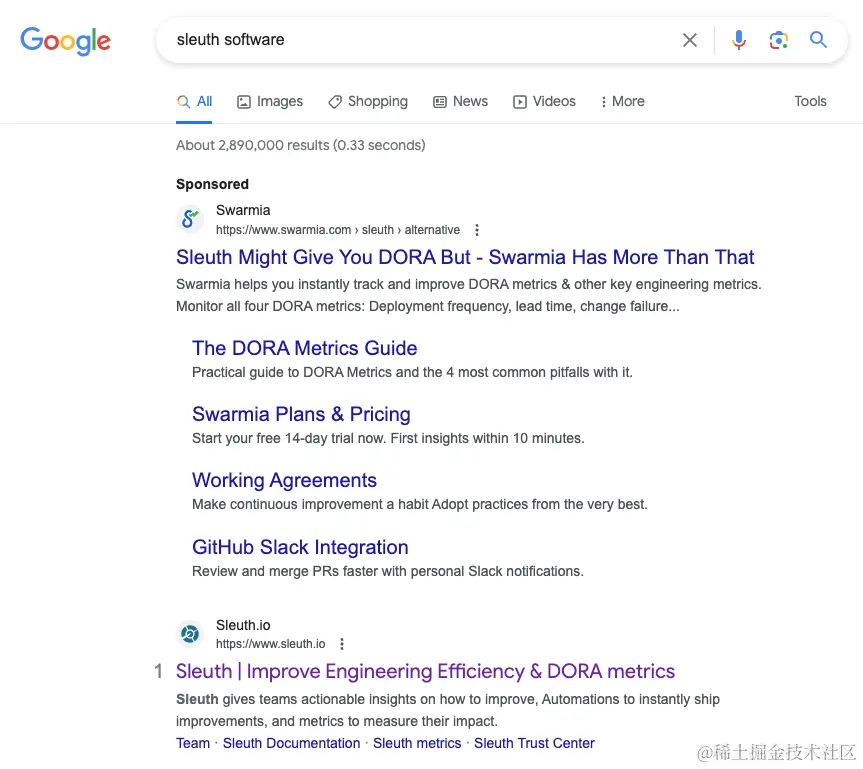Submit search with the magnifying glass icon
This screenshot has width=863, height=769.
(818, 40)
